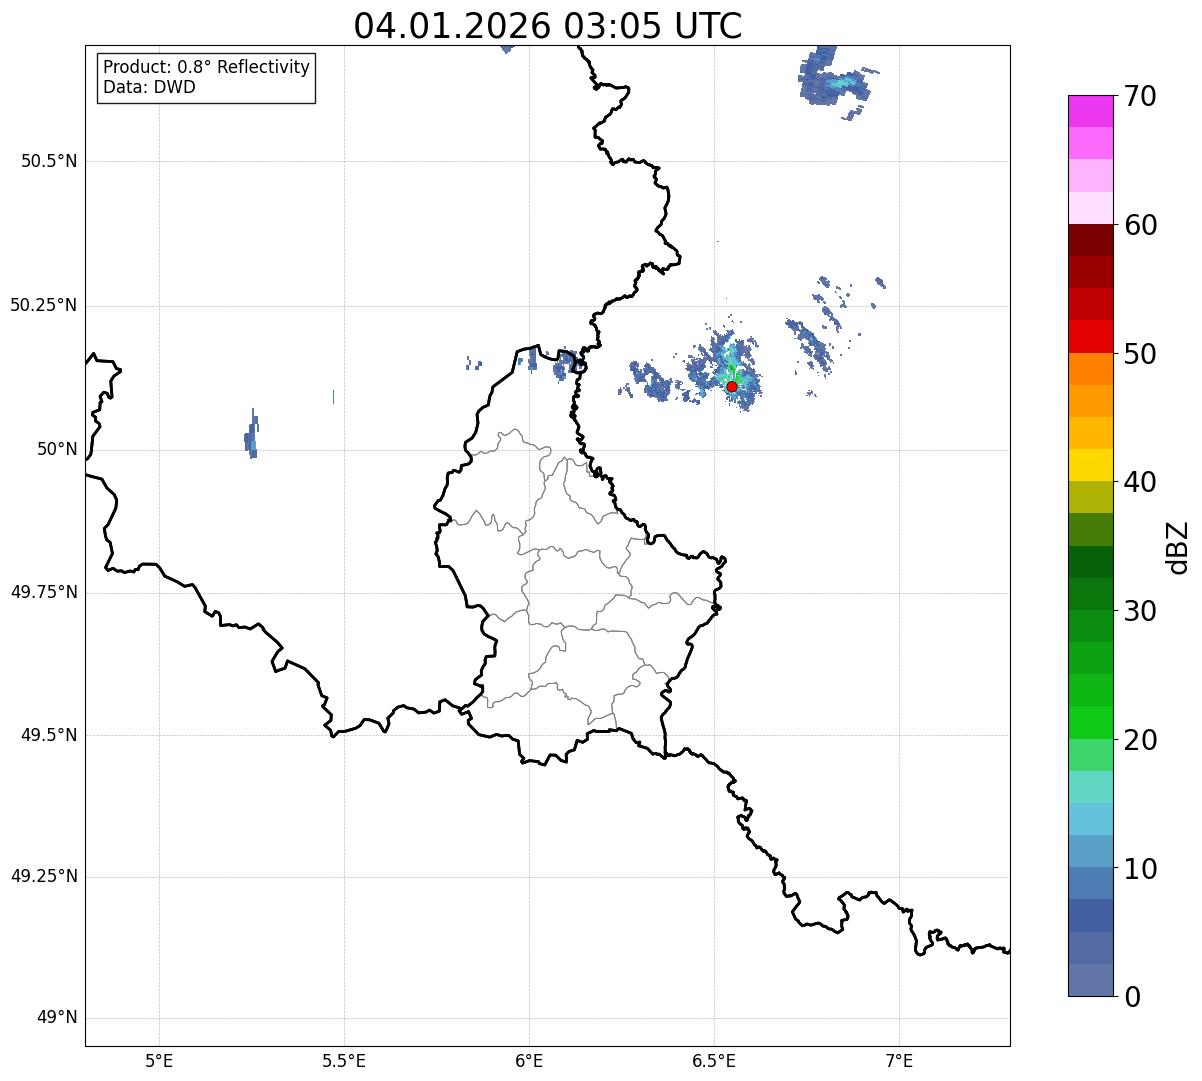Click the 50.25°N latitude label
Image resolution: width=1202 pixels, height=1081 pixels.
click(44, 305)
